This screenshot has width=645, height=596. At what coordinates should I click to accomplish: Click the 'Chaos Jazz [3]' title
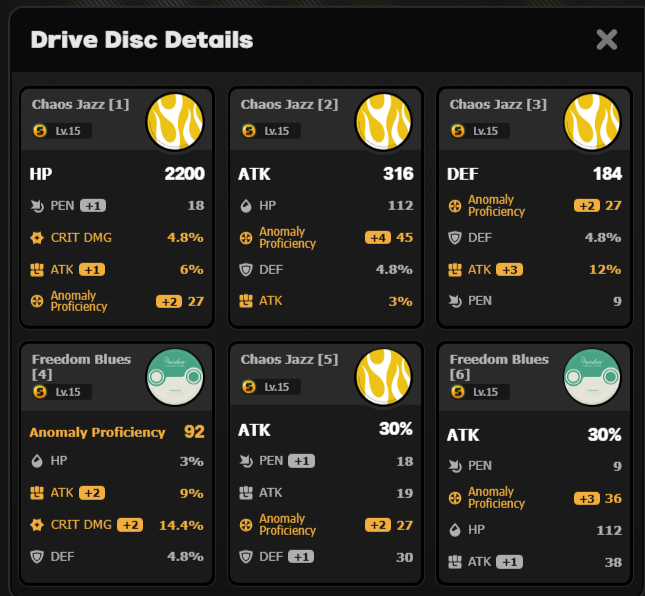point(498,104)
